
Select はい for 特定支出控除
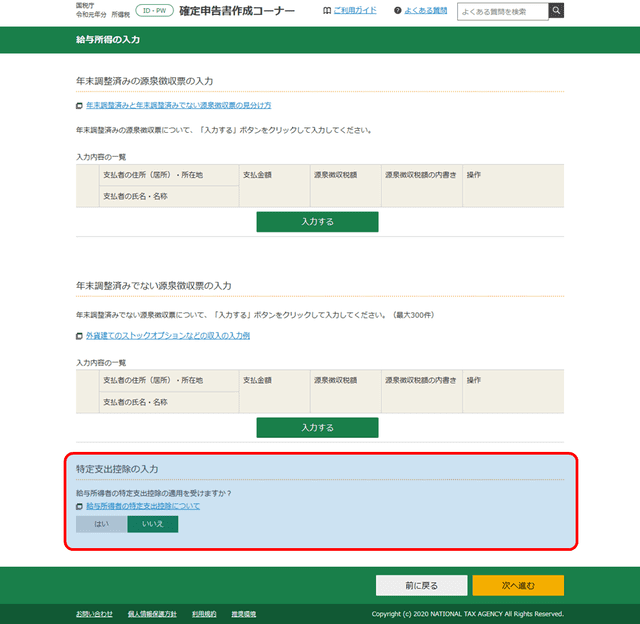(x=101, y=524)
